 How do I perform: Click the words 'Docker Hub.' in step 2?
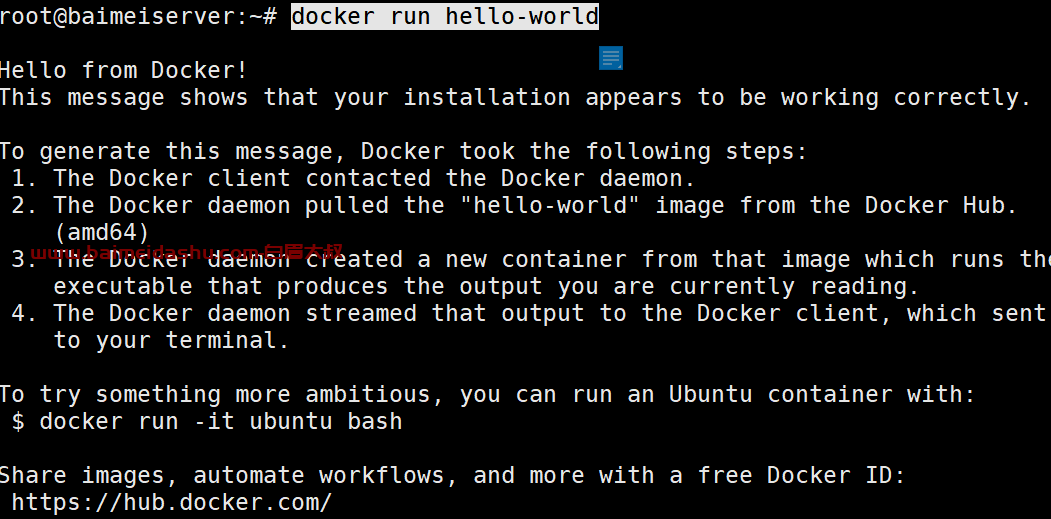click(941, 205)
